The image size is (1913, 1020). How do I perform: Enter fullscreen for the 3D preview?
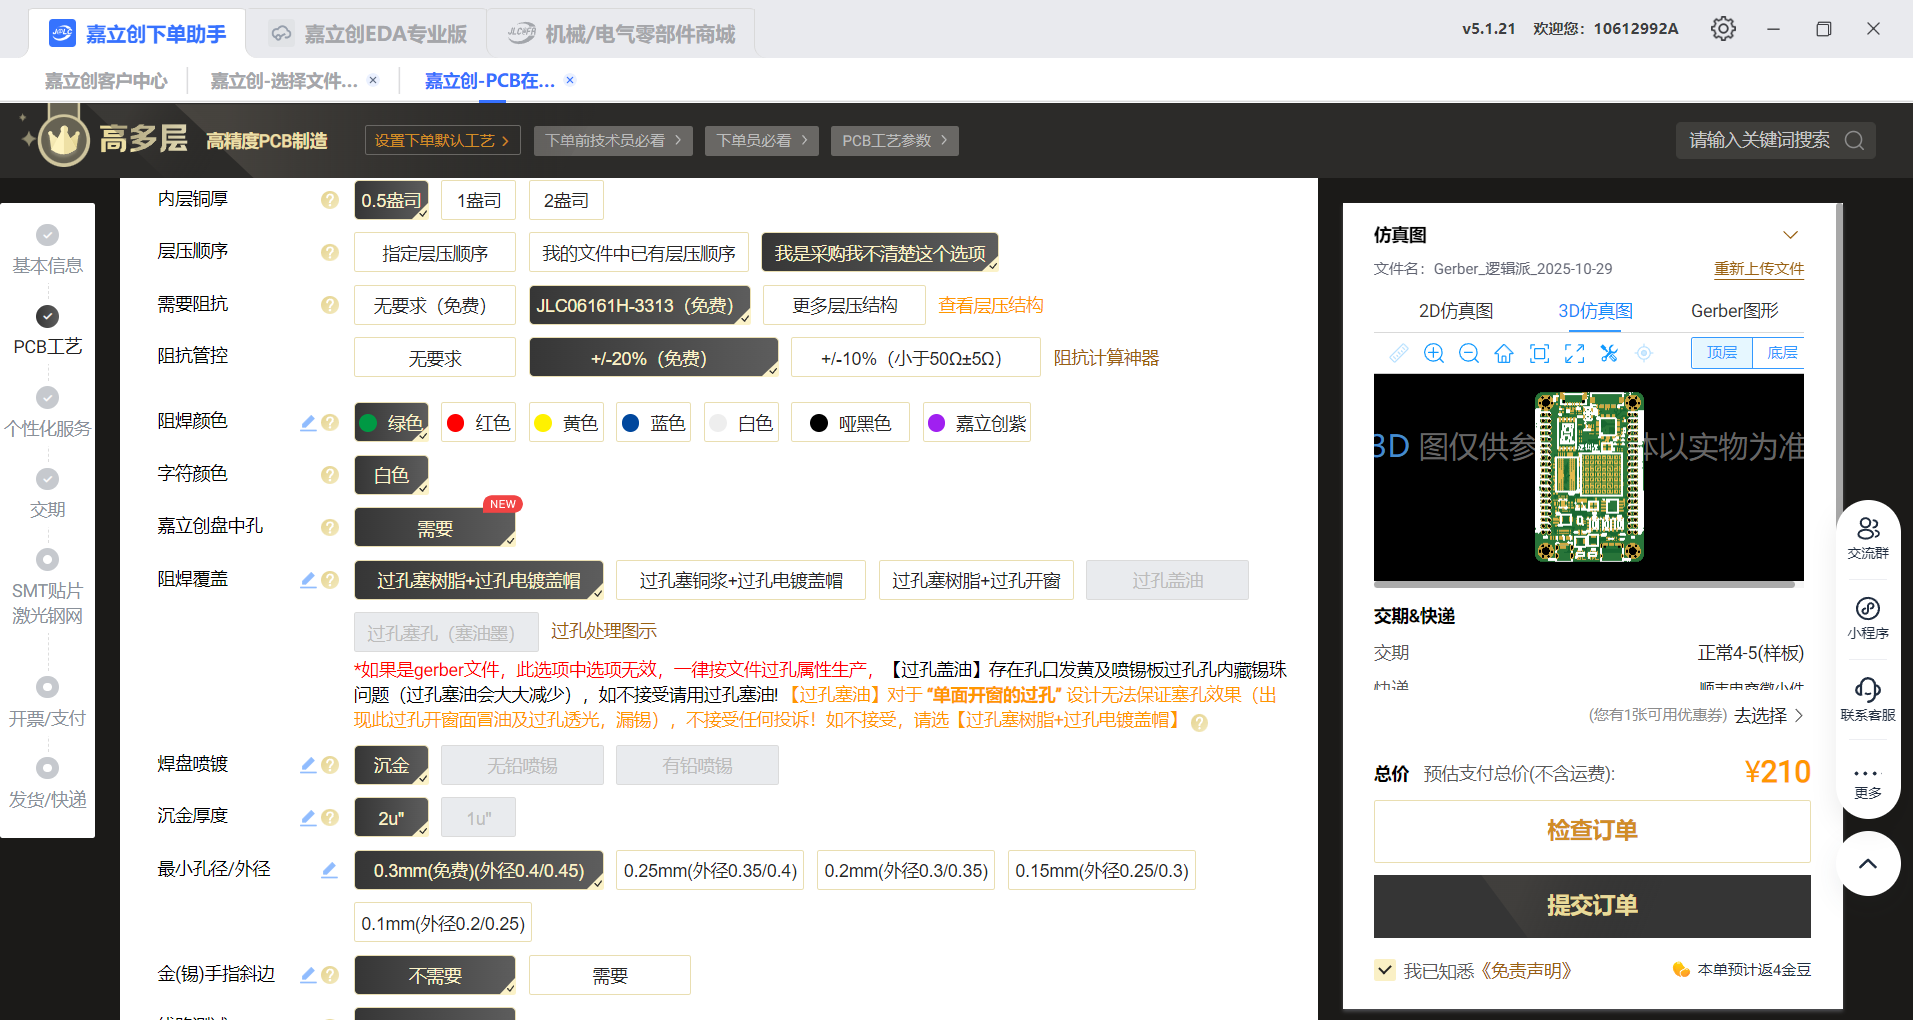click(x=1574, y=353)
